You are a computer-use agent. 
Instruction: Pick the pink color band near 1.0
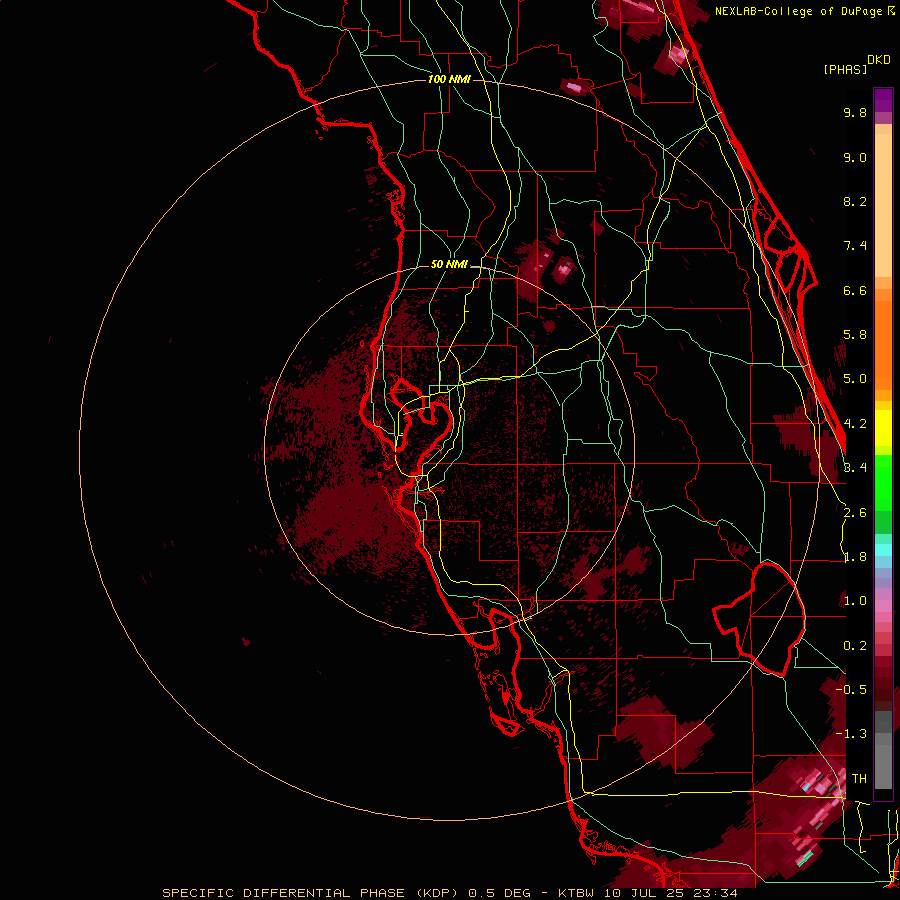click(x=883, y=605)
